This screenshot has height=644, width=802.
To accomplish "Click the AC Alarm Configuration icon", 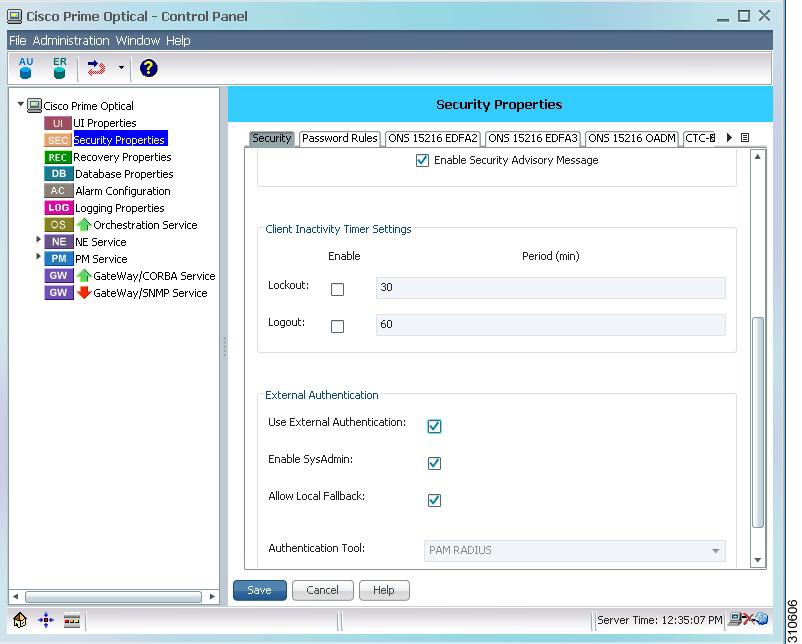I will tap(58, 191).
